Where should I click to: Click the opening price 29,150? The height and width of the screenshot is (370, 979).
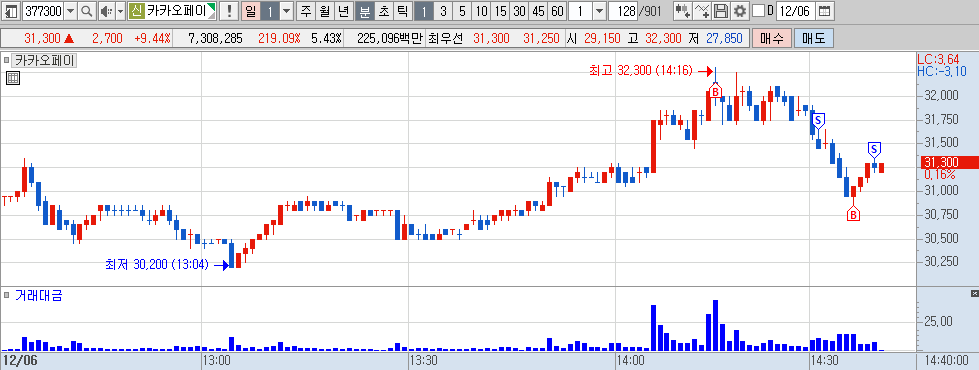[602, 39]
